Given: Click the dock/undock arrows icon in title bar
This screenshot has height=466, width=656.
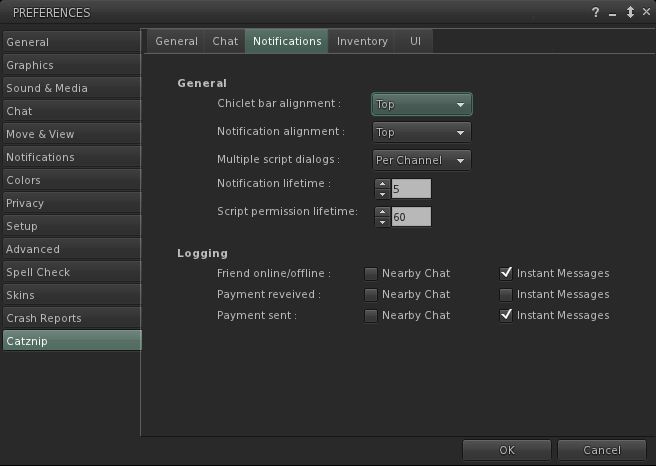Looking at the screenshot, I should click(x=629, y=12).
